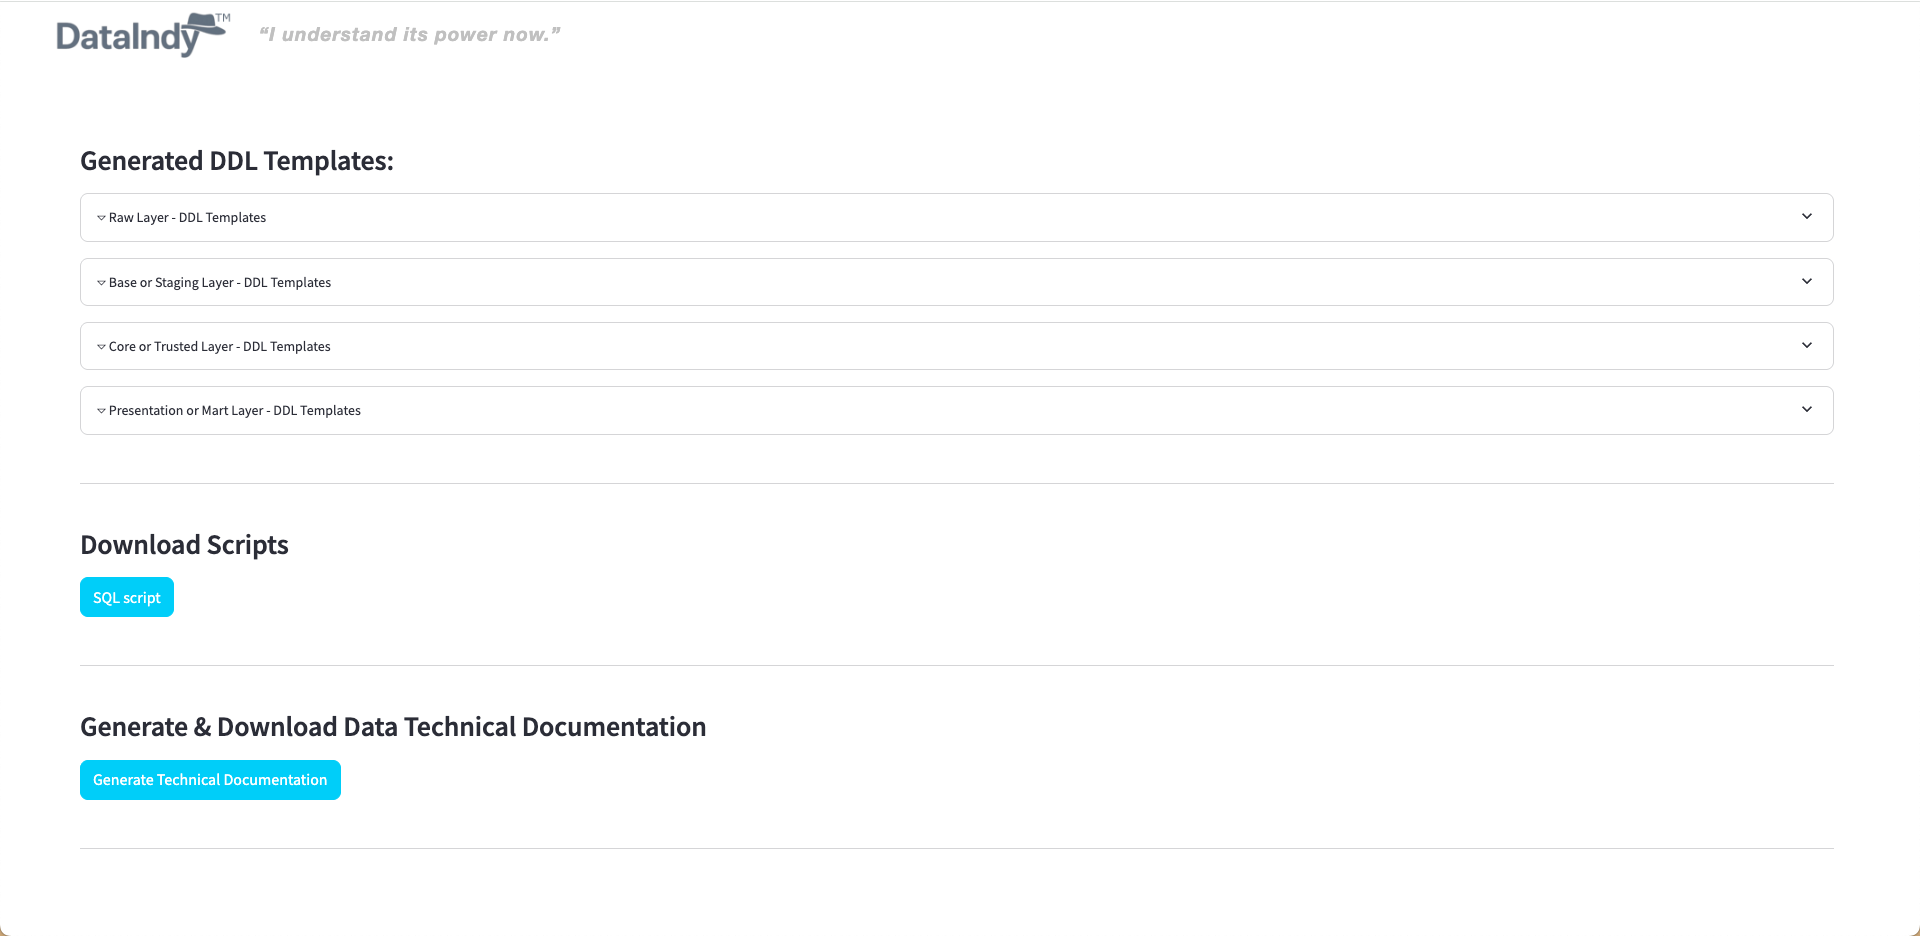Download the SQL script

tap(126, 597)
